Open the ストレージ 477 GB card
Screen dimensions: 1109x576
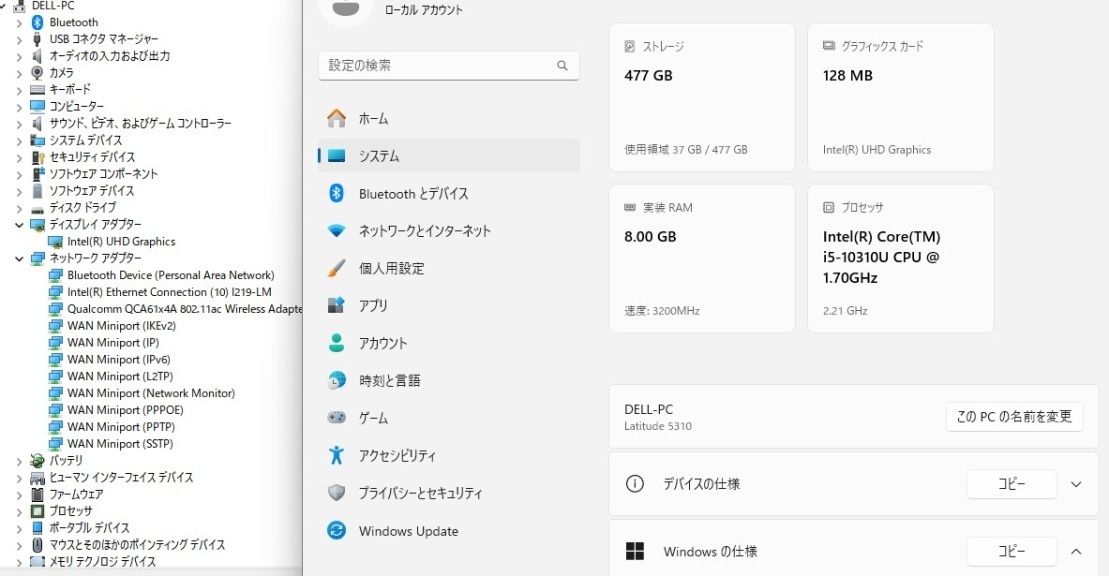tap(702, 98)
